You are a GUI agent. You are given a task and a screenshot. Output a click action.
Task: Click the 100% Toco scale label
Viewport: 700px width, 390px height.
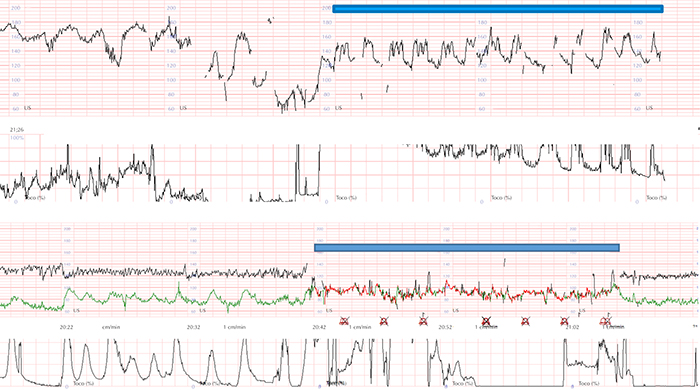pos(17,138)
